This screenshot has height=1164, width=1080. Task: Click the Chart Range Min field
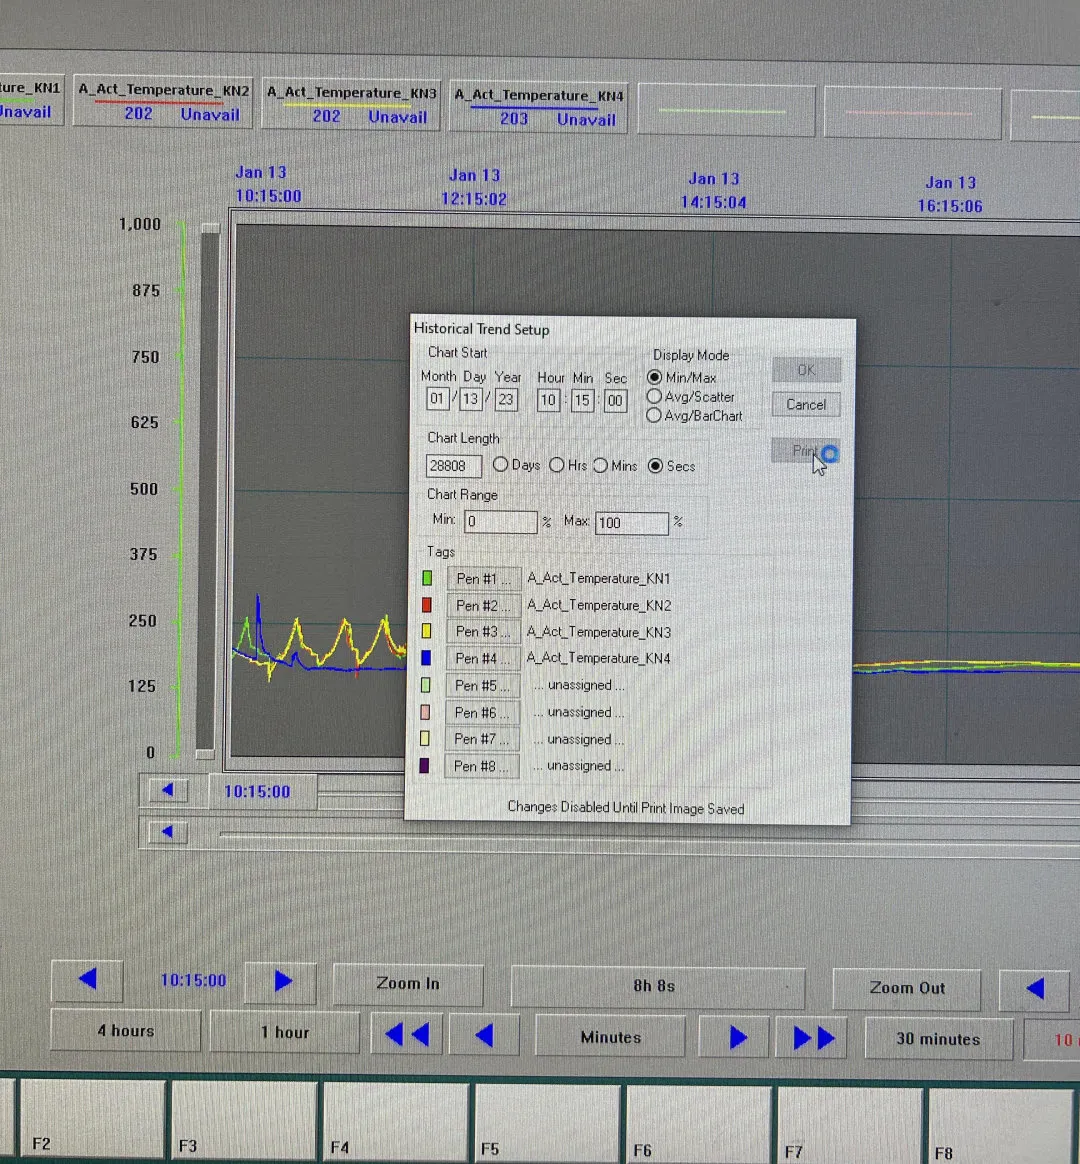click(x=500, y=522)
